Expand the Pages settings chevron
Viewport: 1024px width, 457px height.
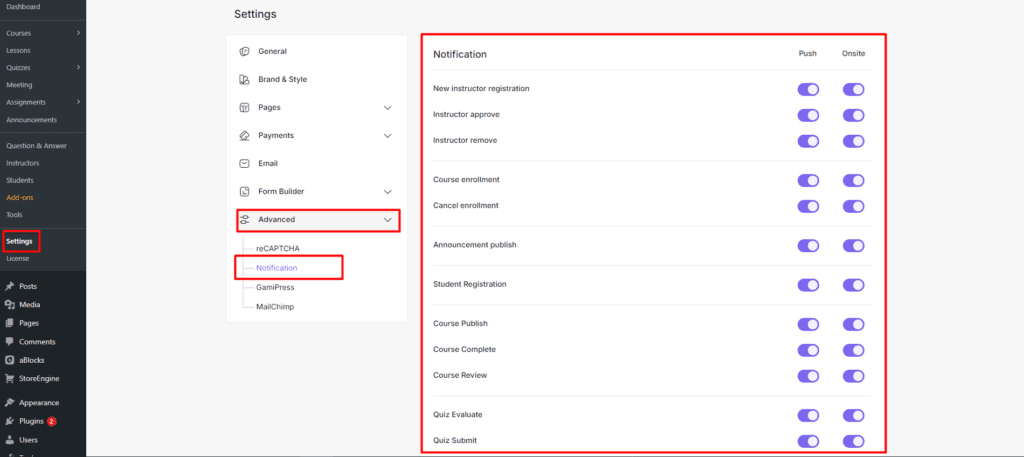click(x=387, y=108)
